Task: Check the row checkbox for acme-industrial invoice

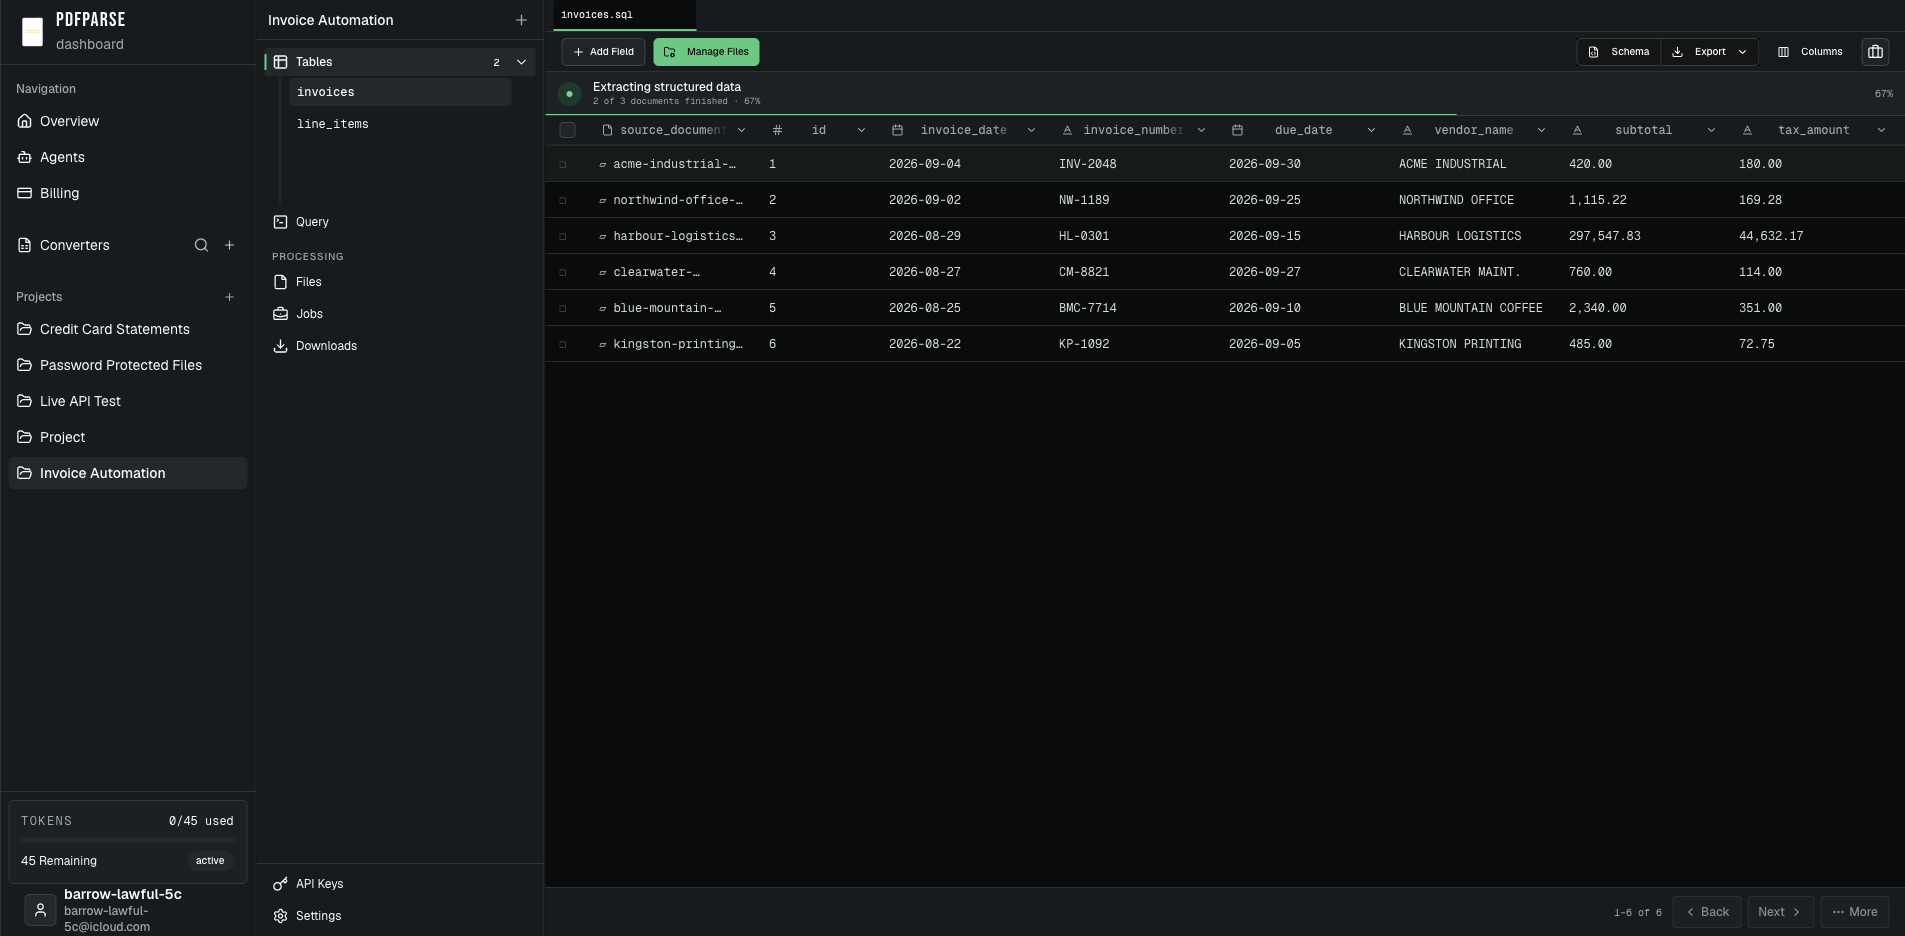Action: [x=562, y=164]
